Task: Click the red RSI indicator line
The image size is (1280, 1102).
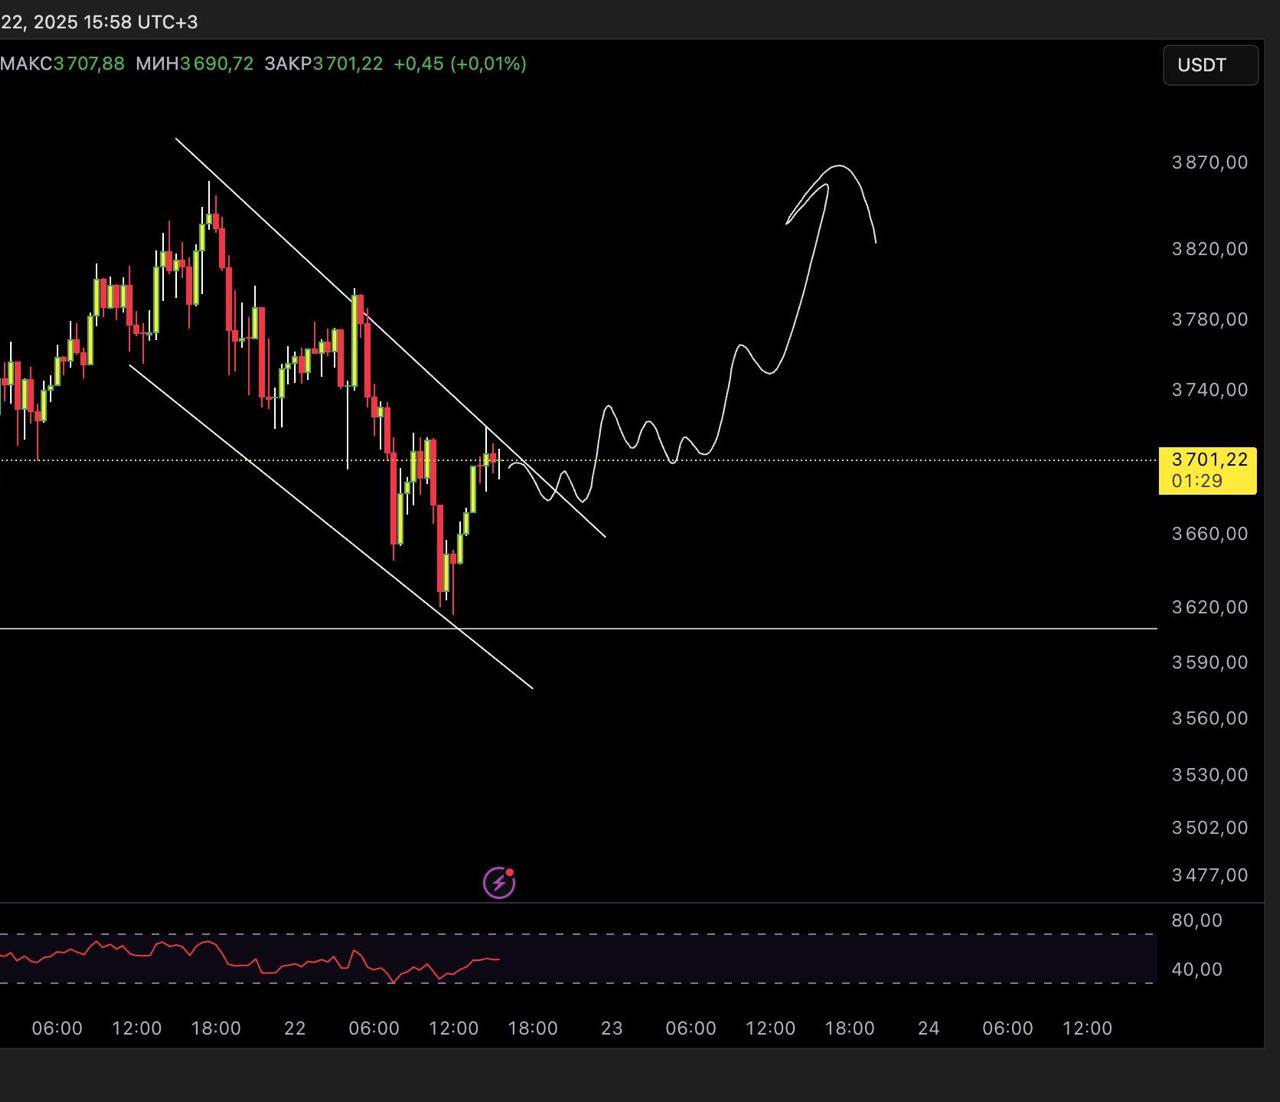Action: tap(250, 959)
